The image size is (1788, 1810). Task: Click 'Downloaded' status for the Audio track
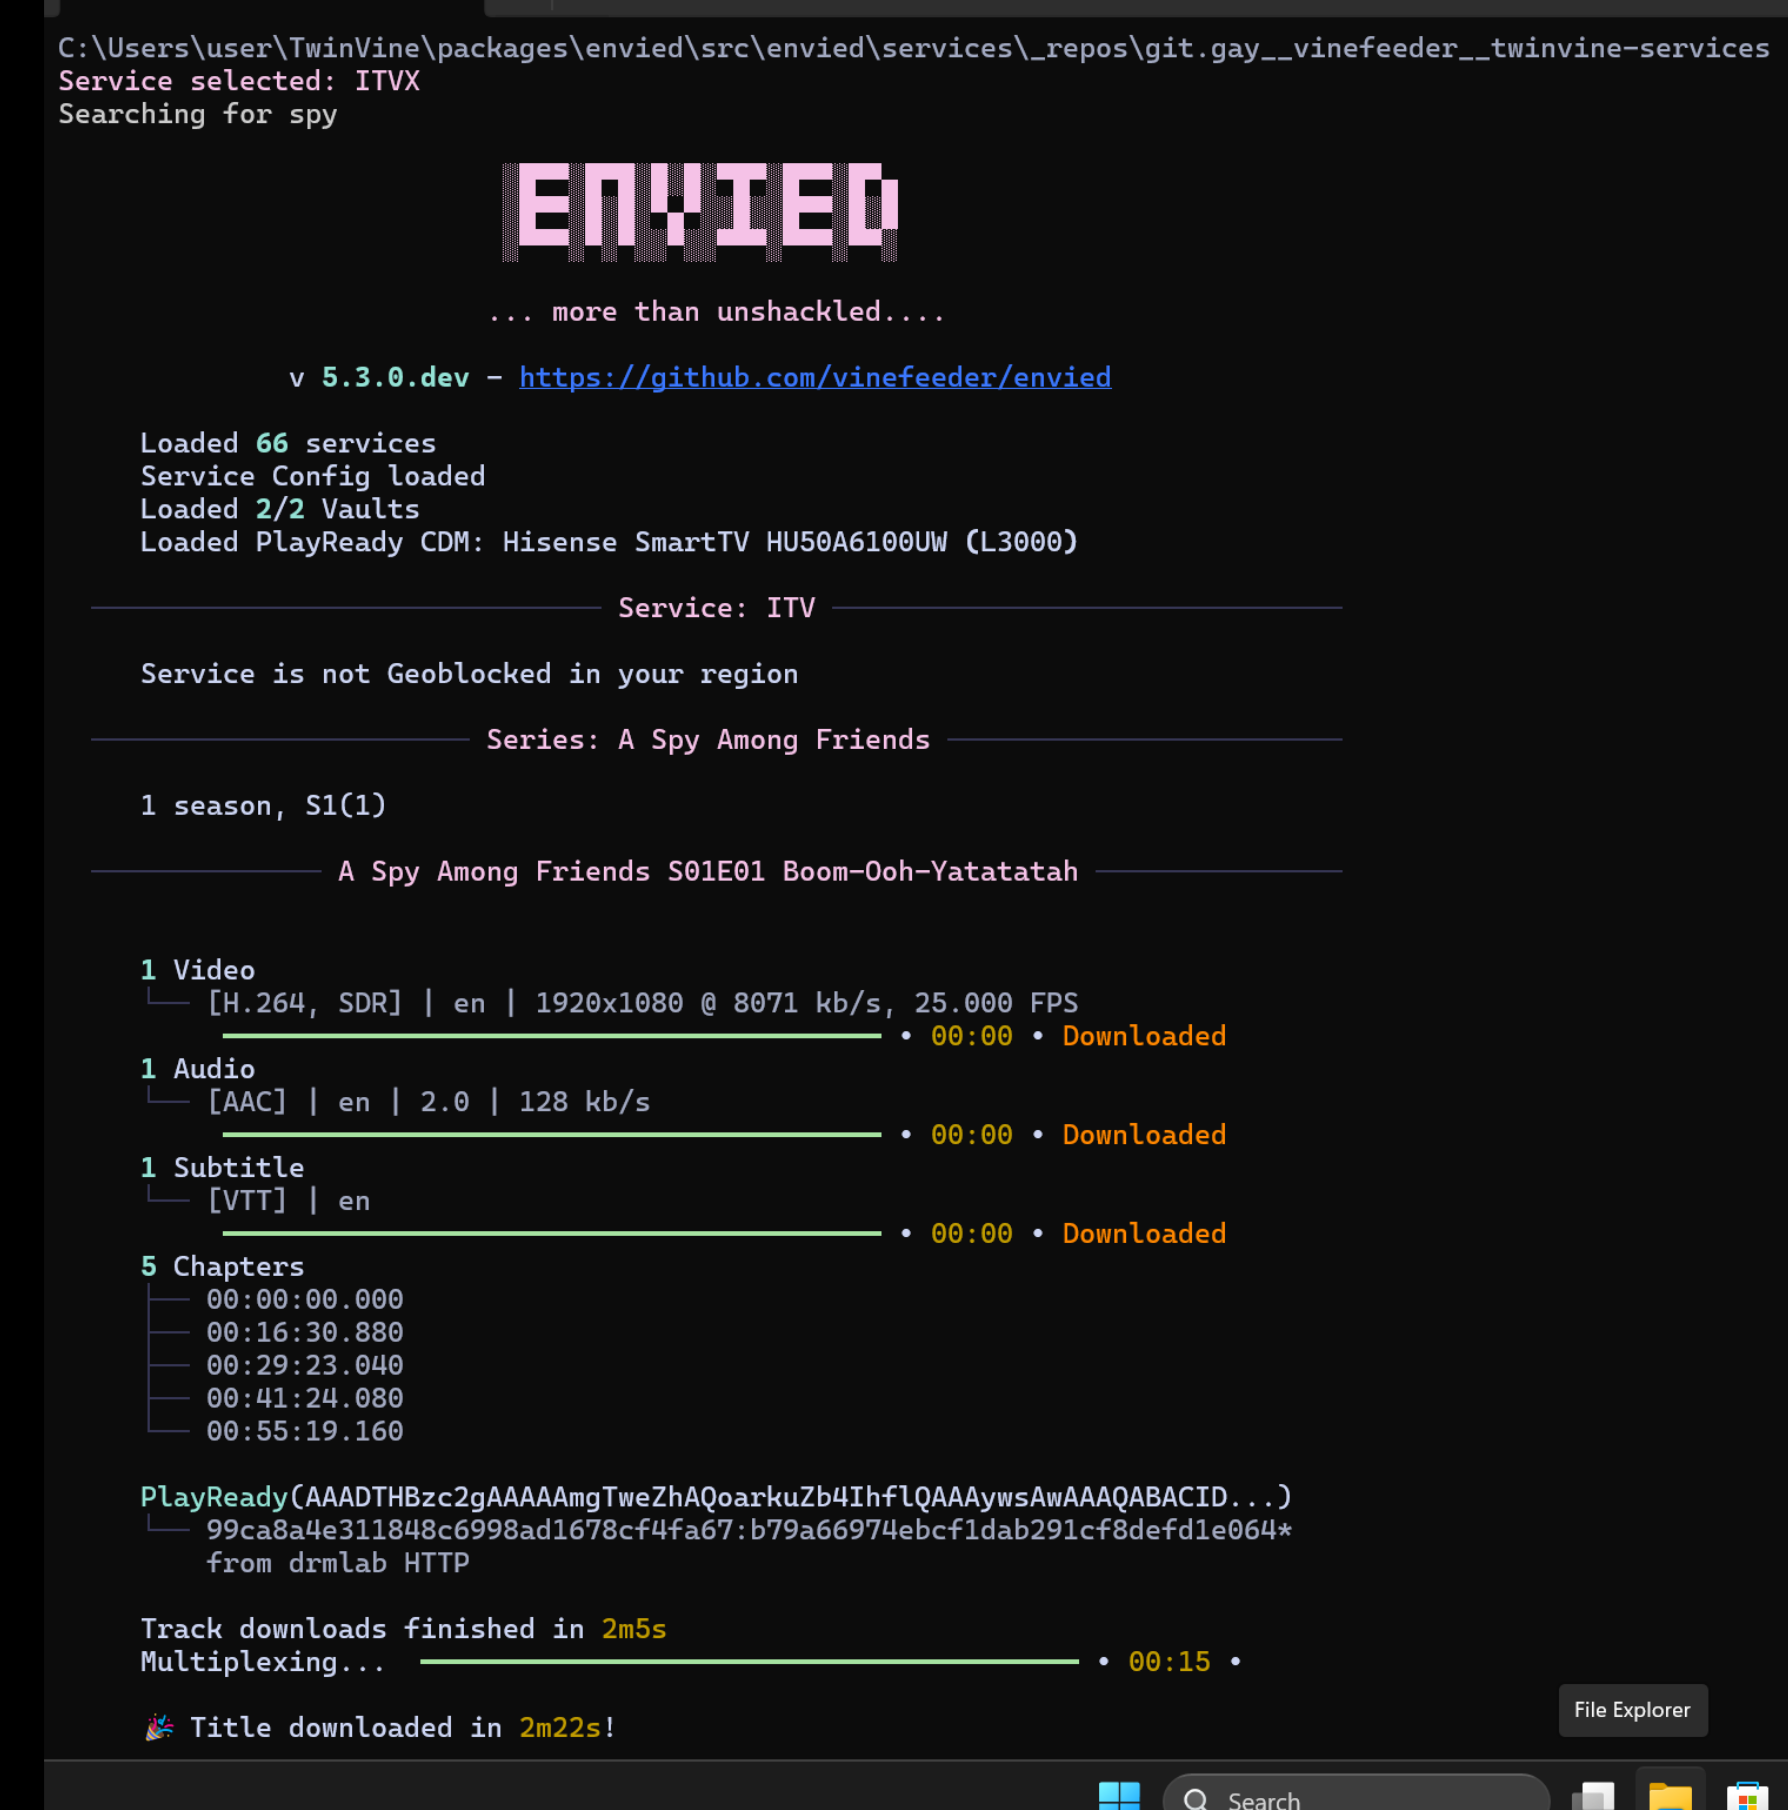click(1144, 1135)
